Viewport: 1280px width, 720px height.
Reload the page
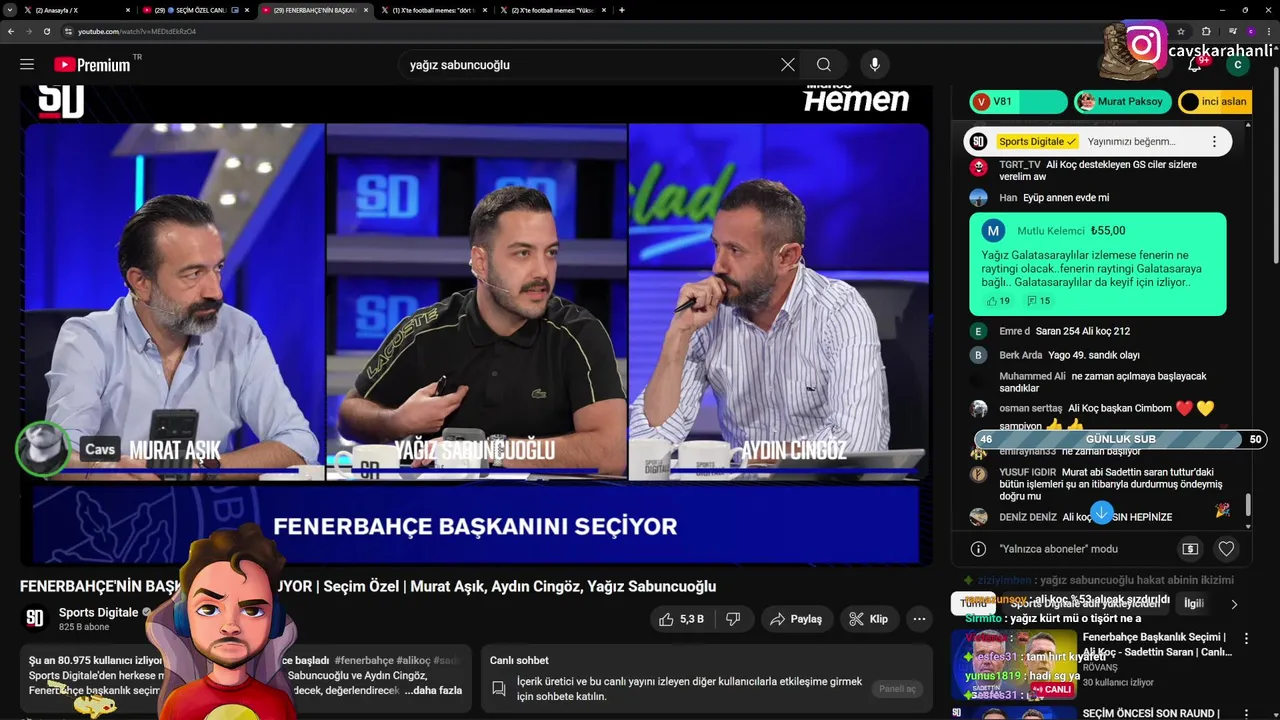click(47, 31)
